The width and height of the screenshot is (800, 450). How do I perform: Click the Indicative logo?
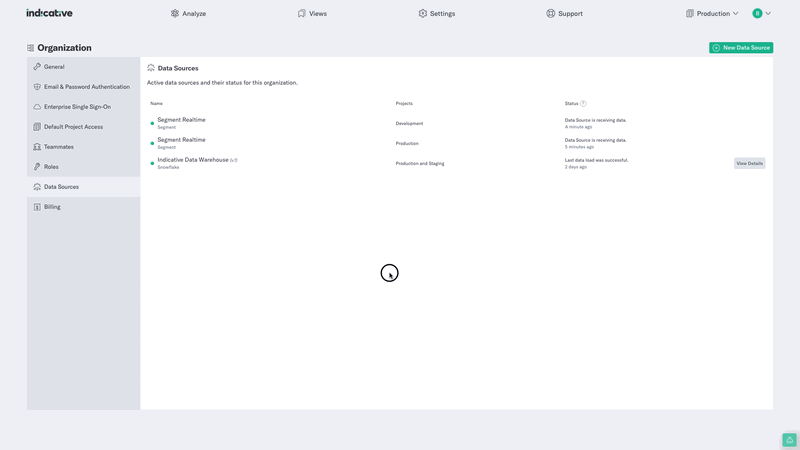point(49,13)
